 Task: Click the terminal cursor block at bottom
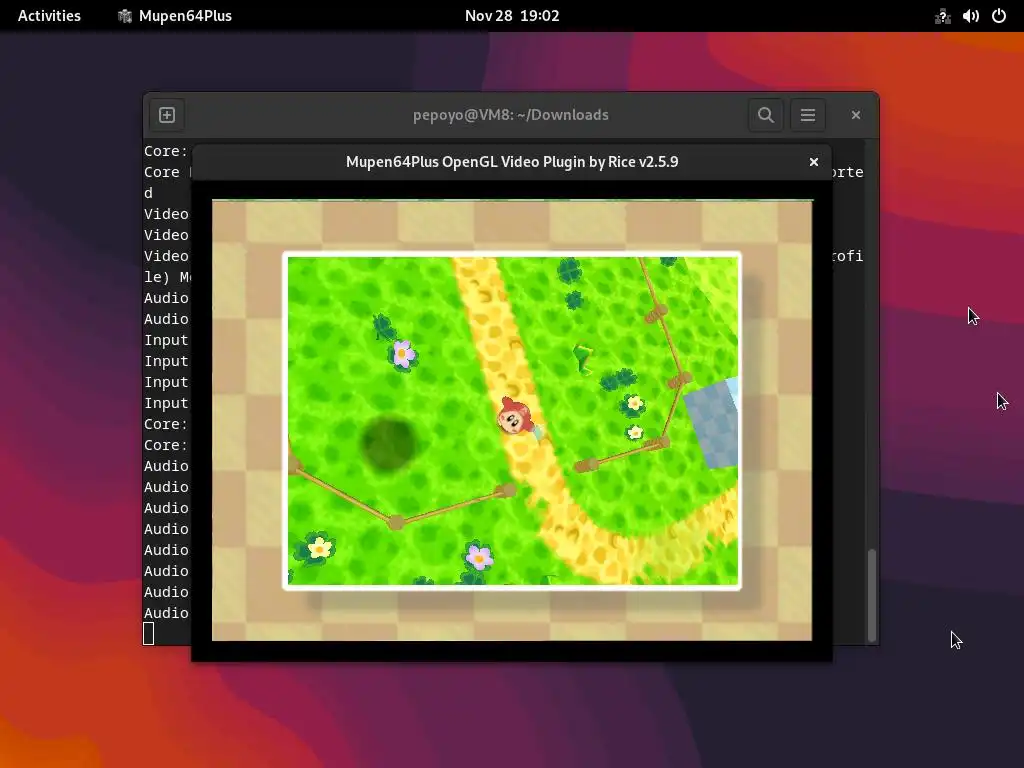(149, 633)
